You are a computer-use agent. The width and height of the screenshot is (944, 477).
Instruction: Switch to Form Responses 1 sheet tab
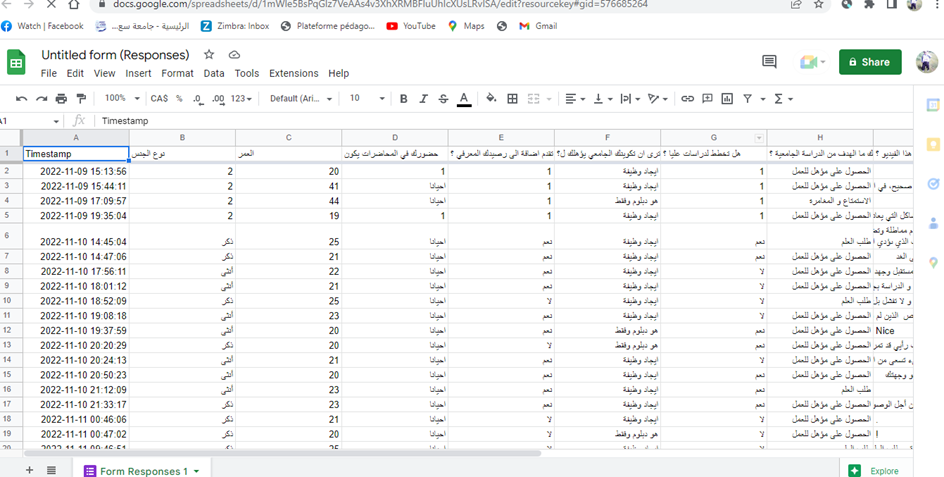(142, 471)
